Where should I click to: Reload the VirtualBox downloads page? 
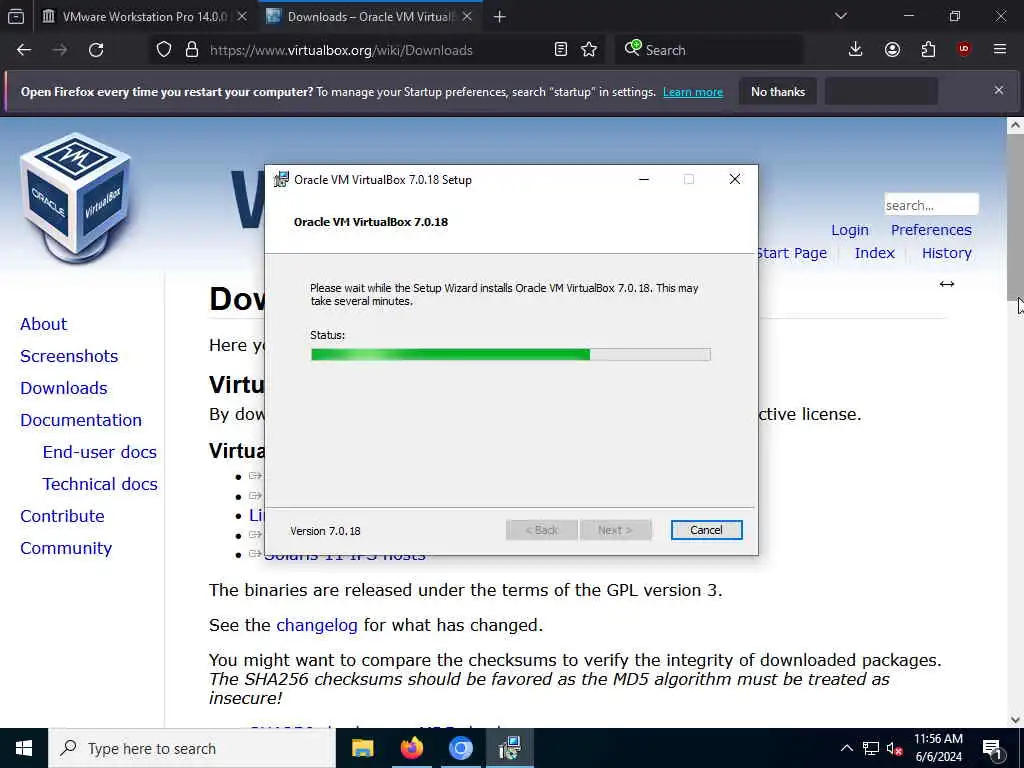[x=96, y=50]
